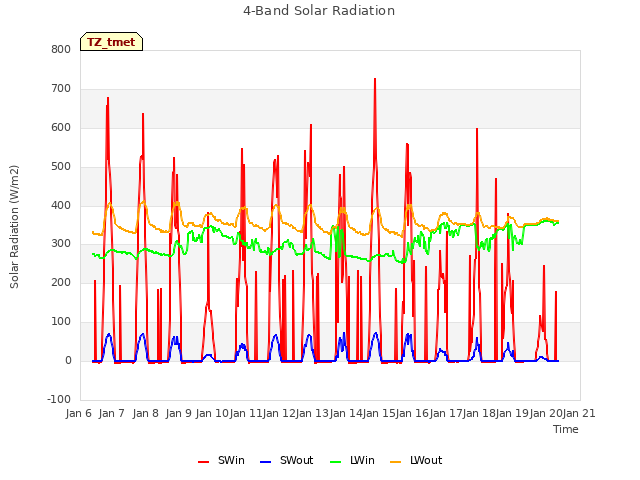This screenshot has height=480, width=640.
Task: Click the Solar Radiation (W/m2) axis label
Action: tap(14, 227)
